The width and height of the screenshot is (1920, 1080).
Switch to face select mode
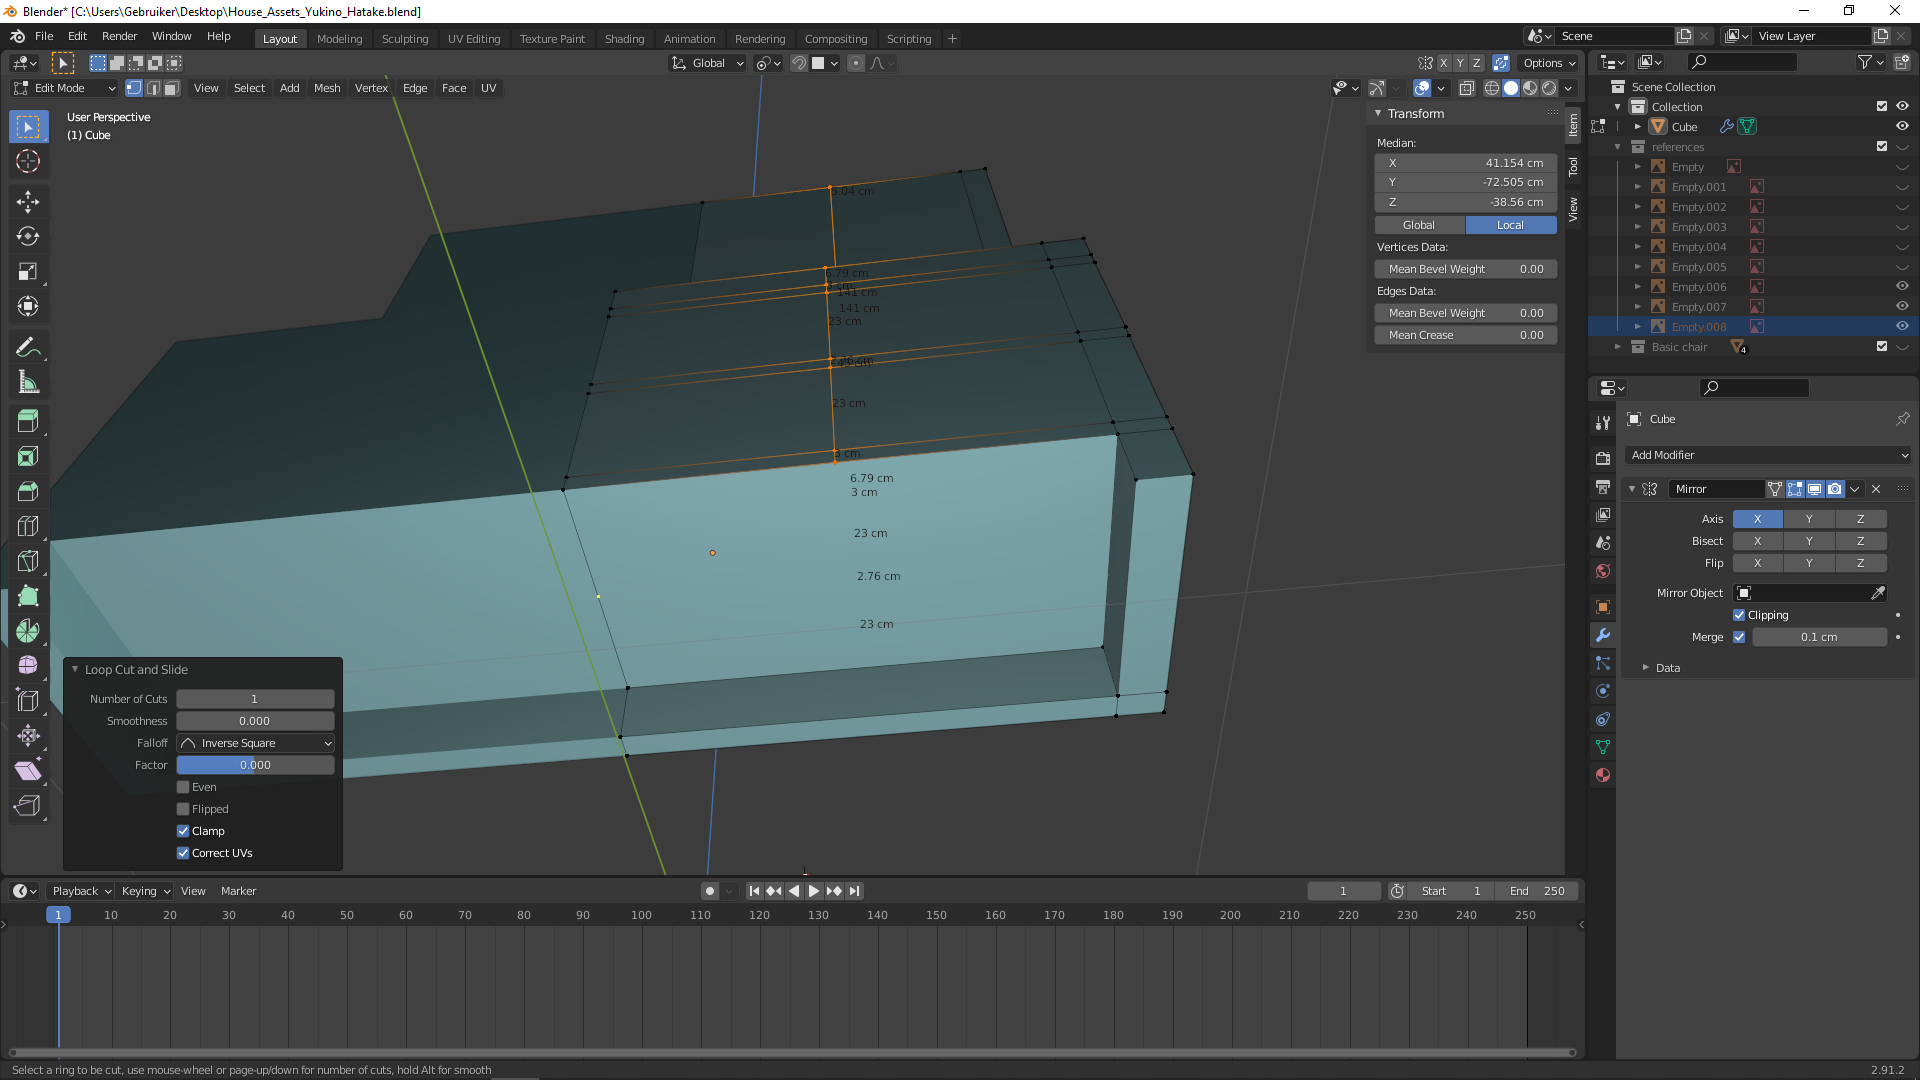click(x=171, y=88)
